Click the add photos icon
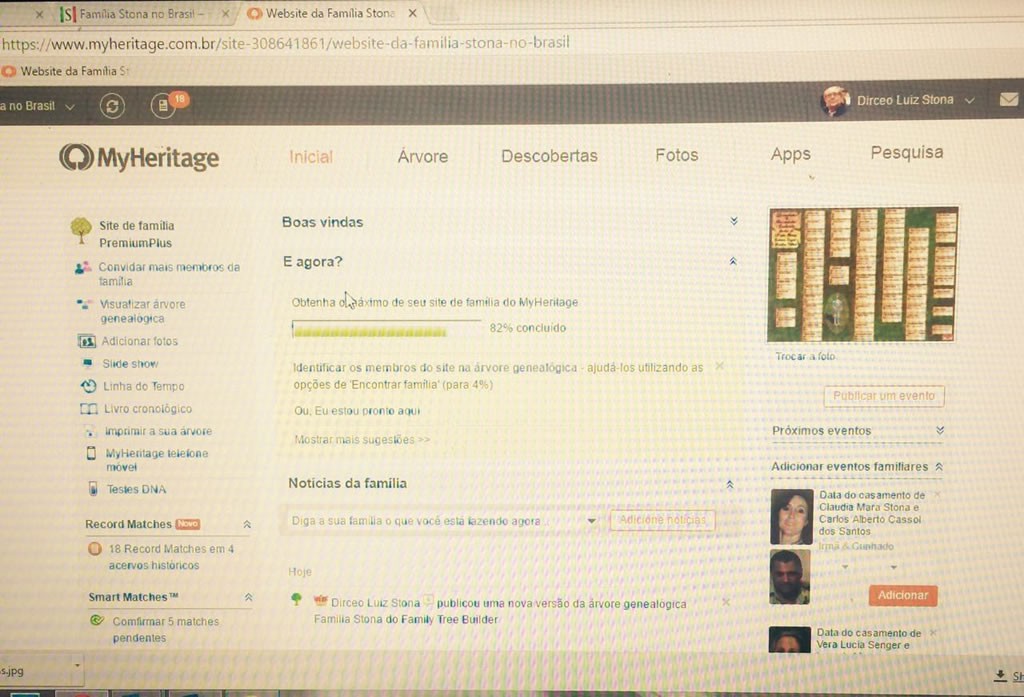The width and height of the screenshot is (1024, 697). [86, 341]
